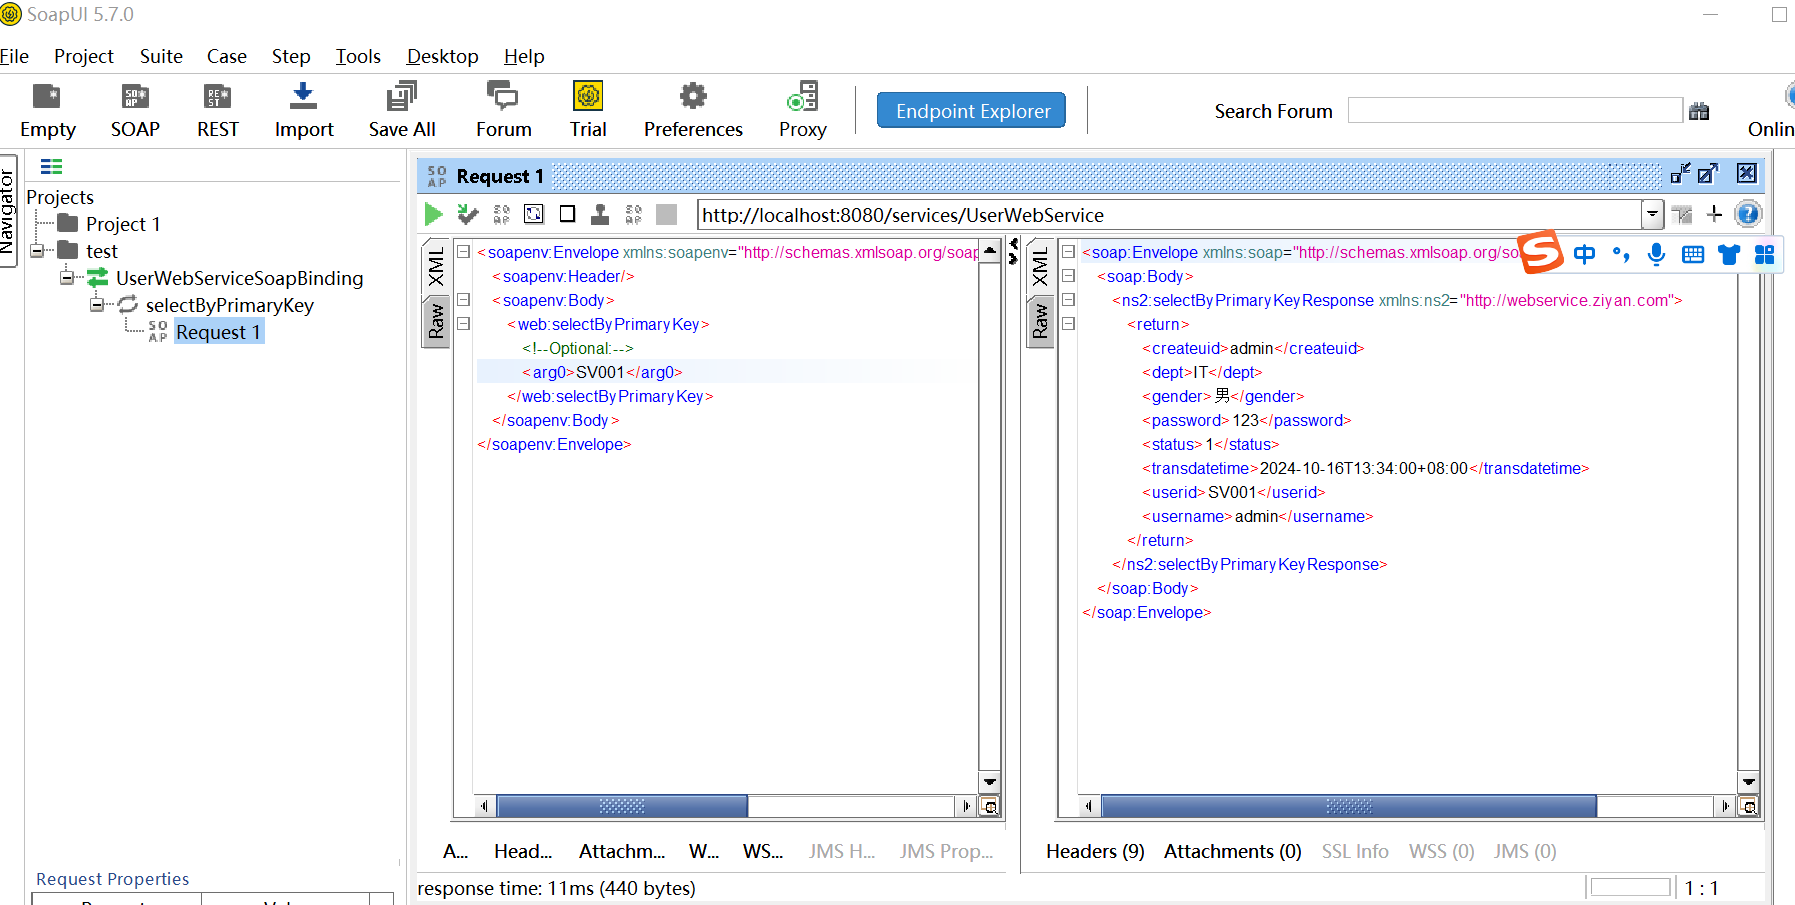The image size is (1795, 905).
Task: Click the SOAP project toolbar icon
Action: (135, 110)
